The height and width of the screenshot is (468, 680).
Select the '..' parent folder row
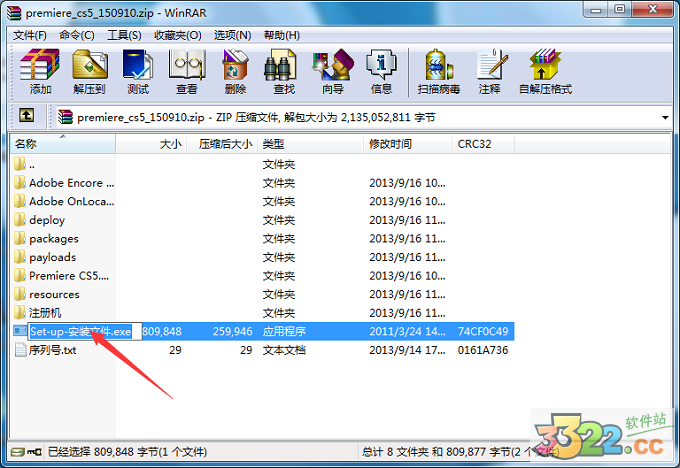click(x=262, y=164)
